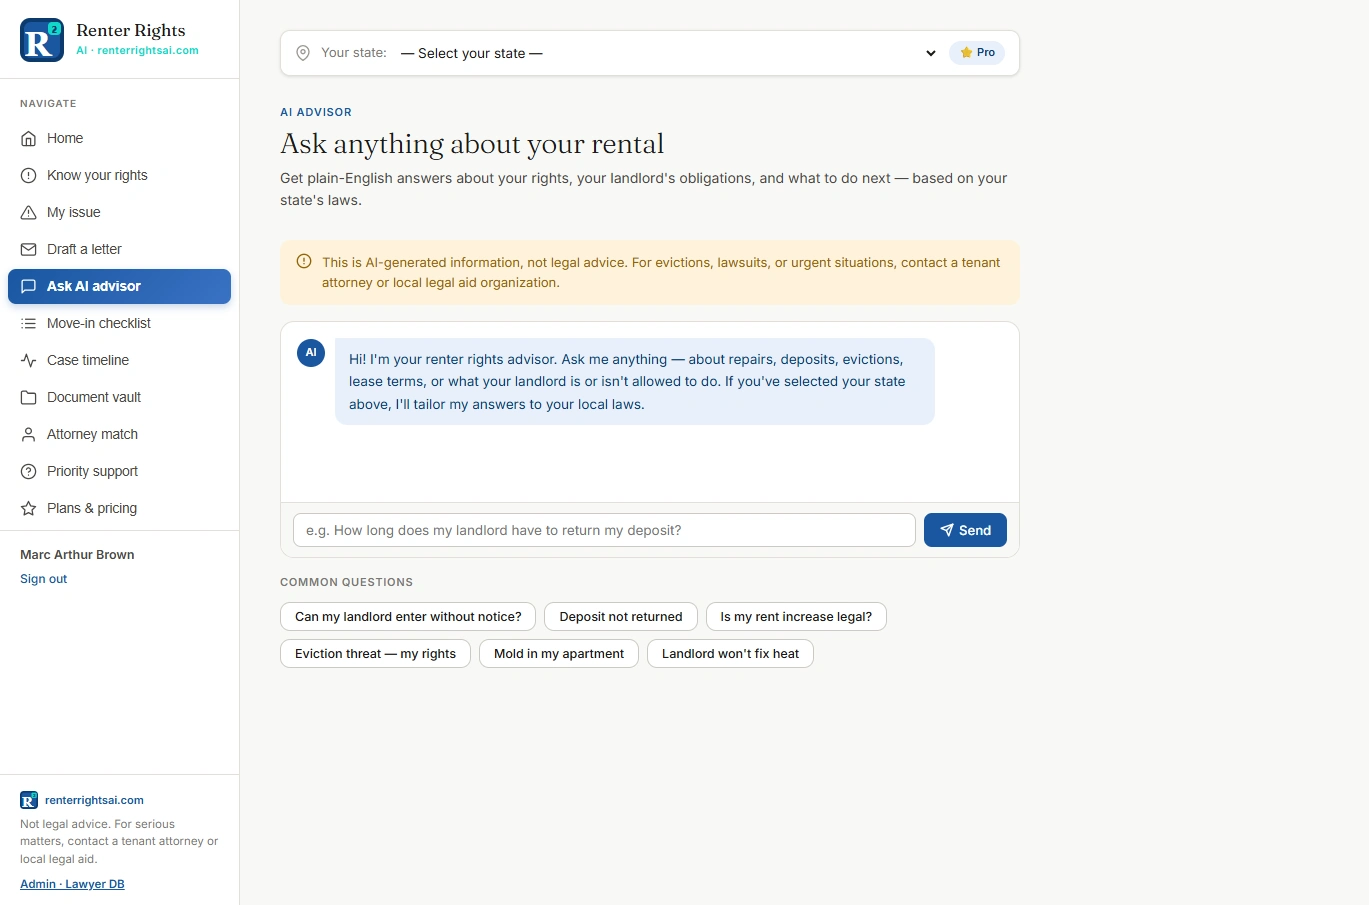Screen dimensions: 1369x905
Task: Select the My issue warning triangle icon
Action: (29, 213)
